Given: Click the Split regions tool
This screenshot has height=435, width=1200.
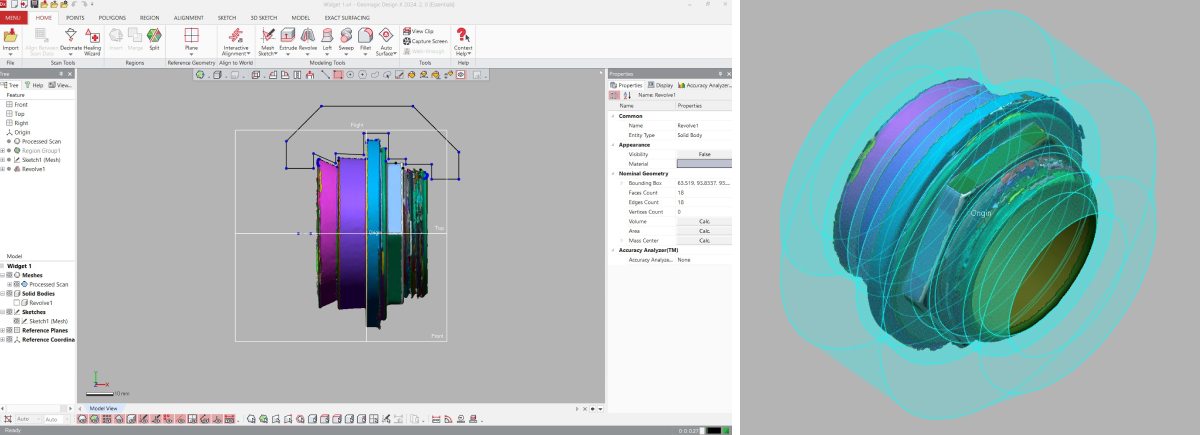Looking at the screenshot, I should [154, 38].
